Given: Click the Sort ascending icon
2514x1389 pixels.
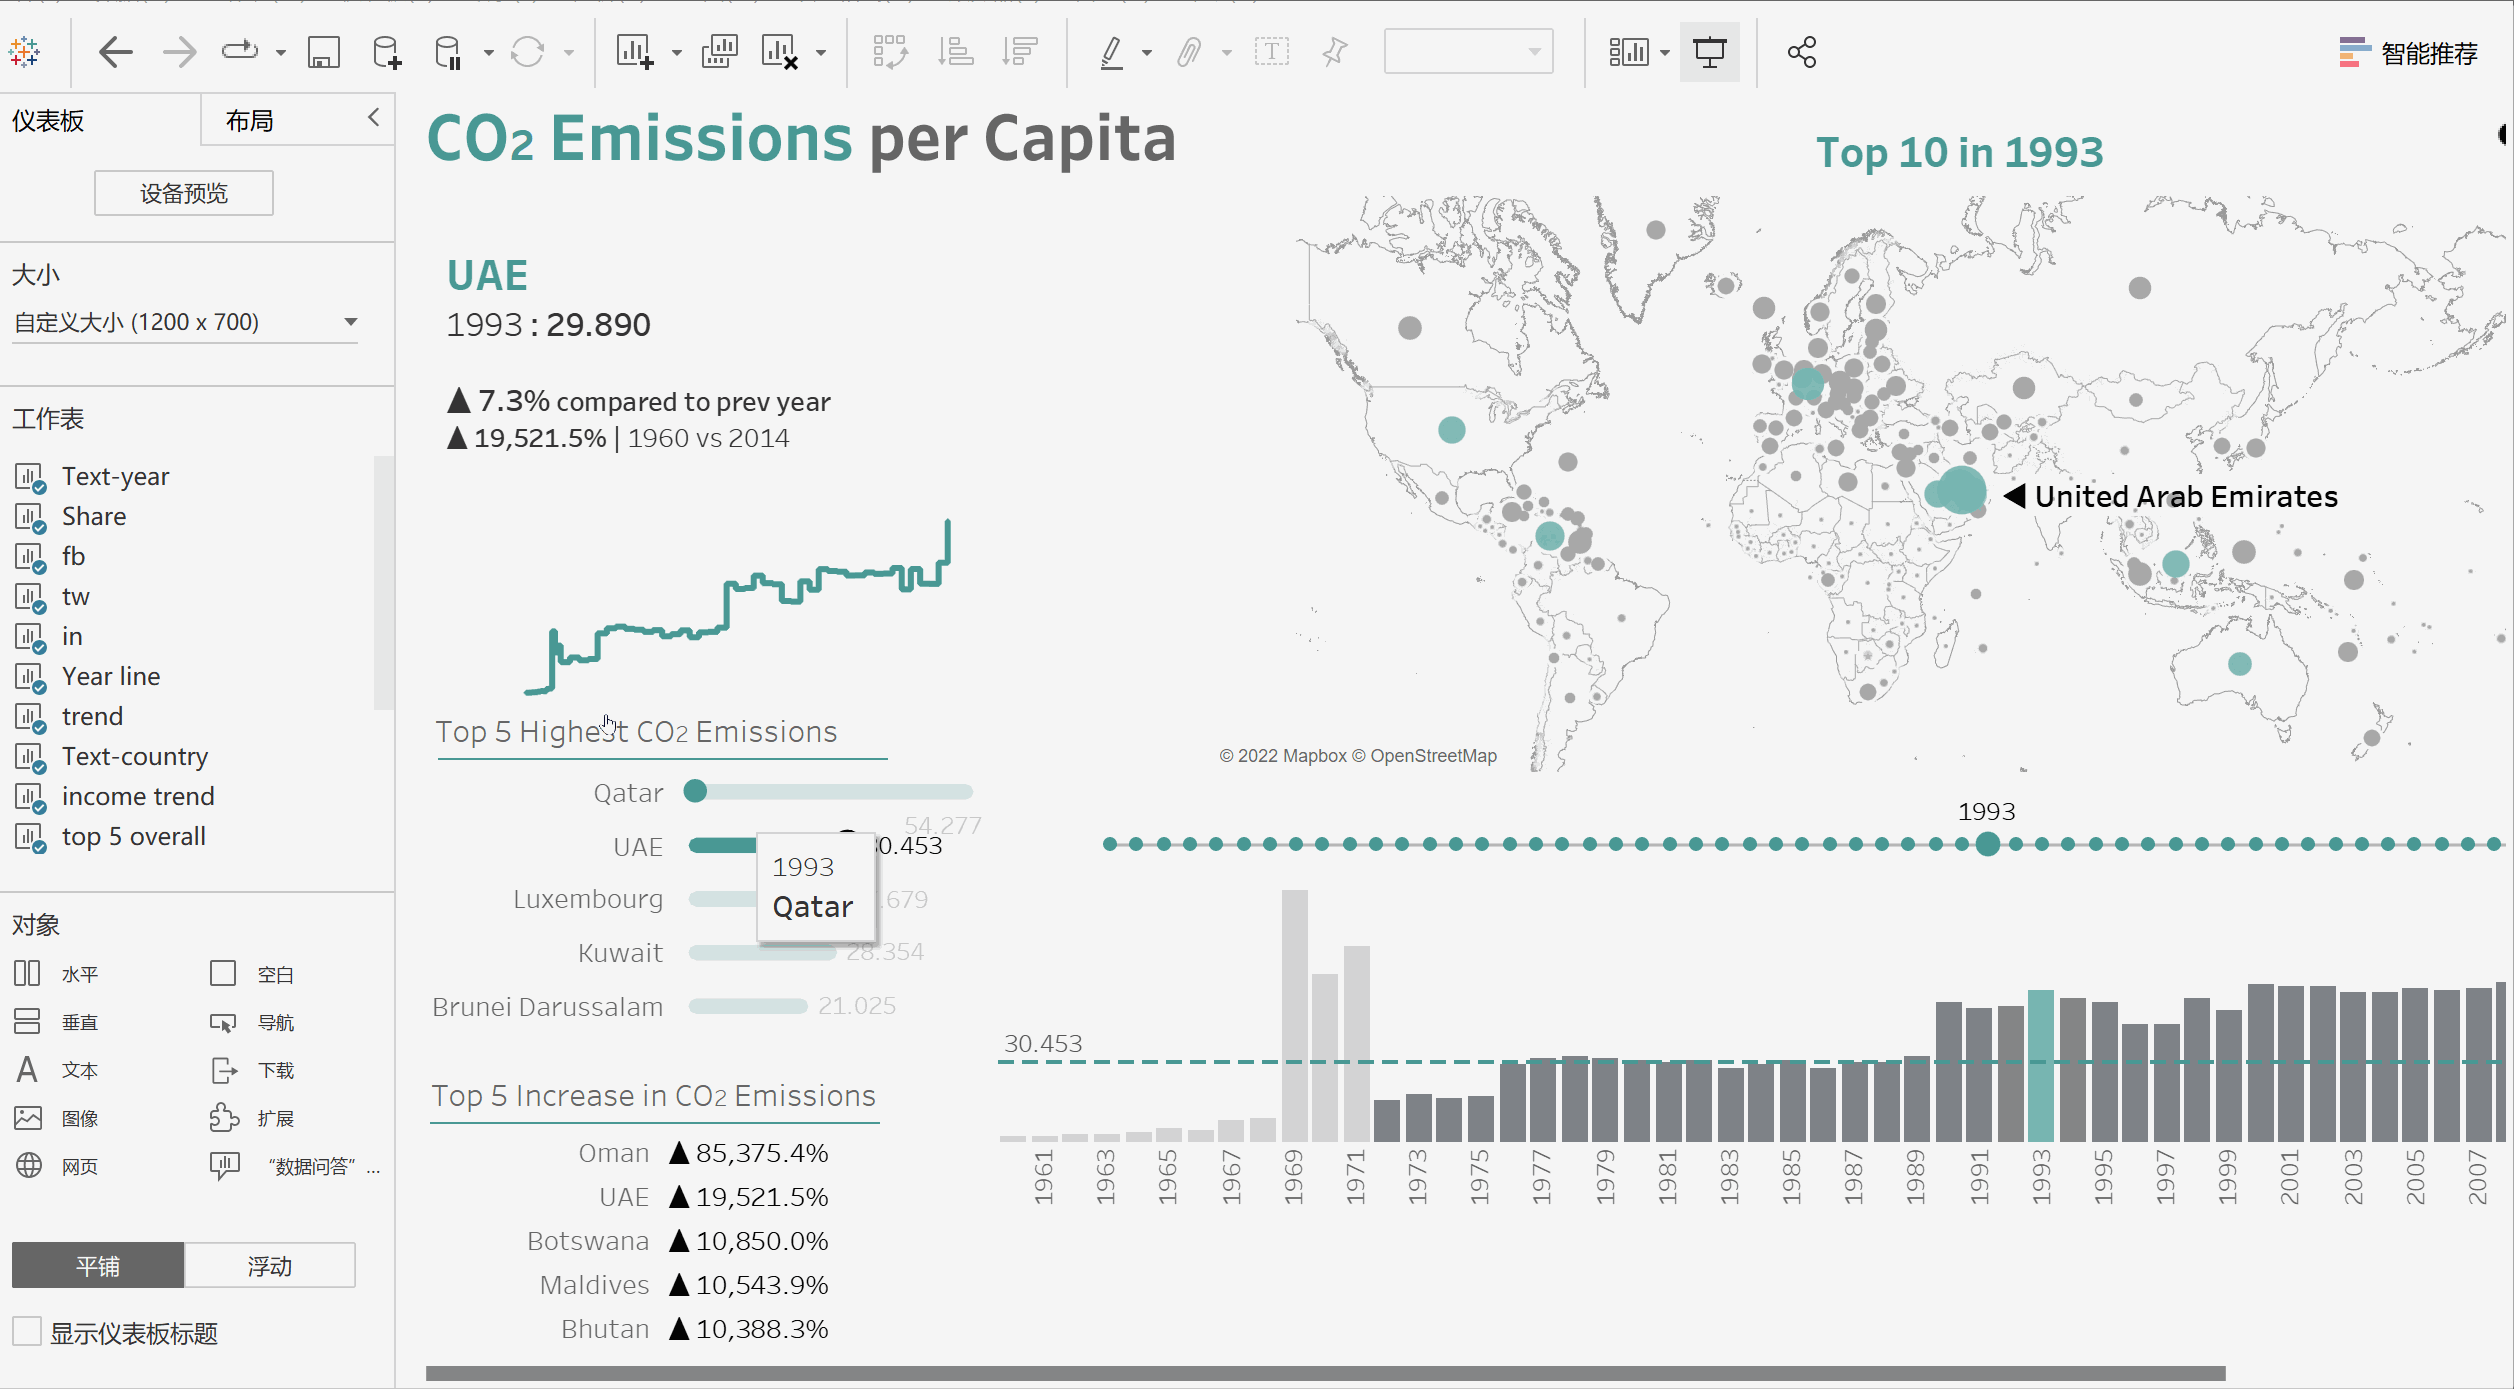Looking at the screenshot, I should (x=955, y=52).
